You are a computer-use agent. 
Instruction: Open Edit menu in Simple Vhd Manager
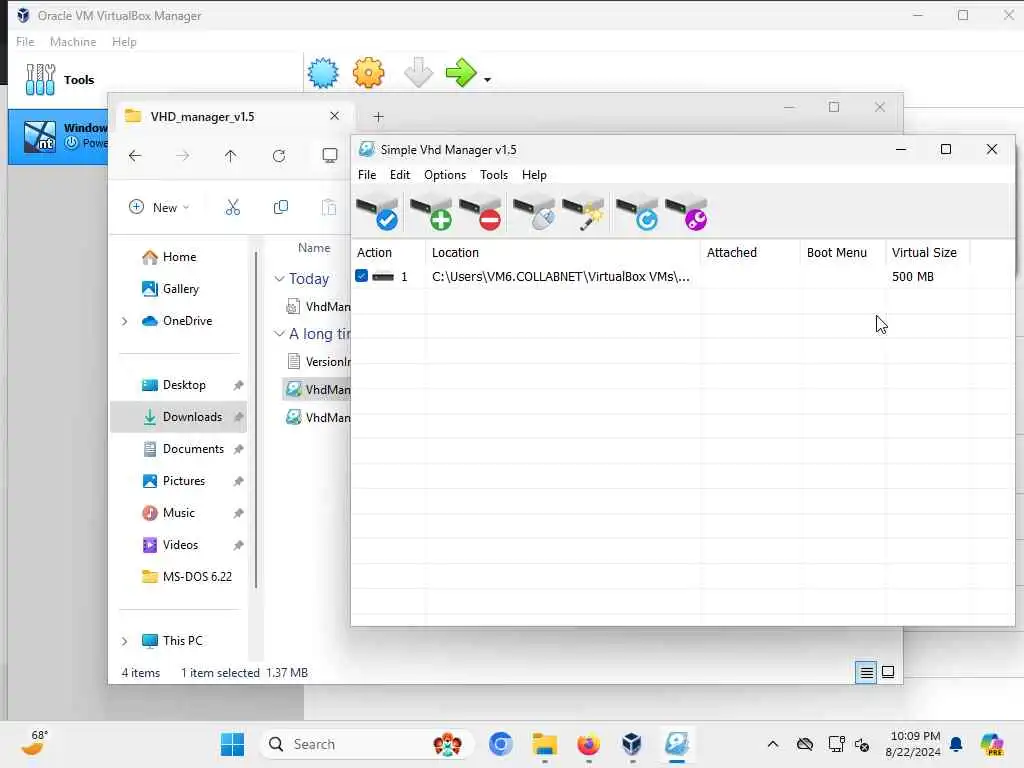(x=400, y=175)
